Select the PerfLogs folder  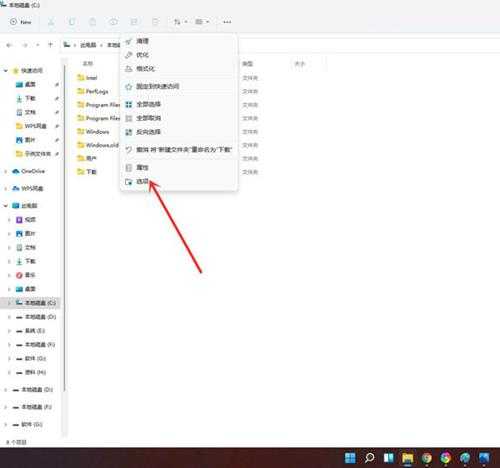[x=93, y=91]
